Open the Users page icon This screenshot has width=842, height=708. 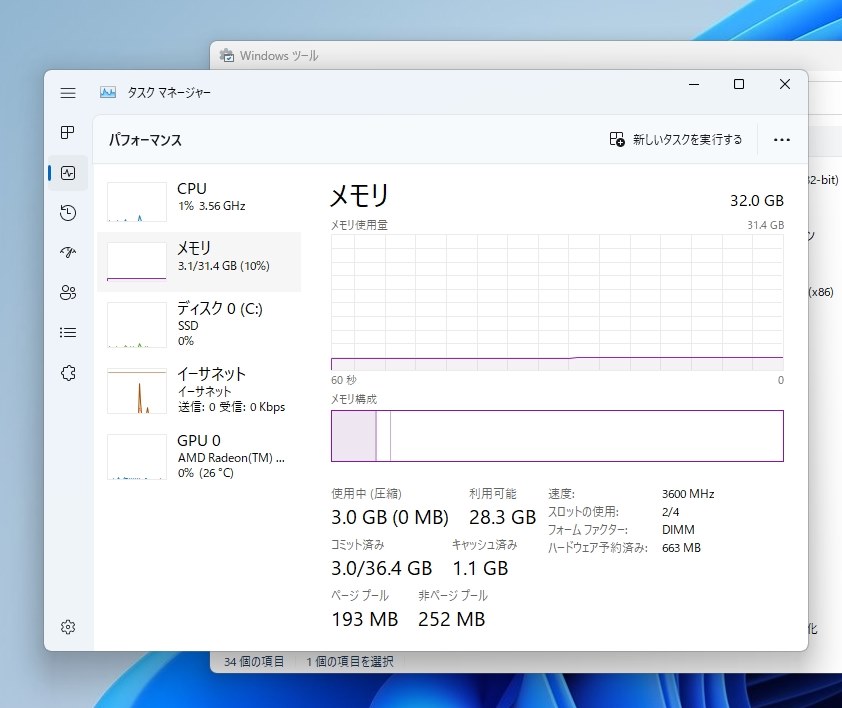pyautogui.click(x=68, y=292)
